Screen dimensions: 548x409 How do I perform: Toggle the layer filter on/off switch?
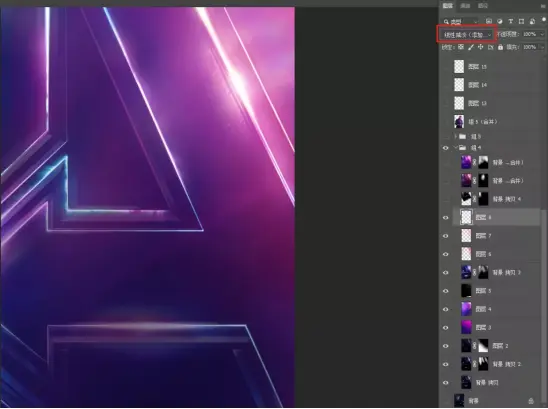544,21
